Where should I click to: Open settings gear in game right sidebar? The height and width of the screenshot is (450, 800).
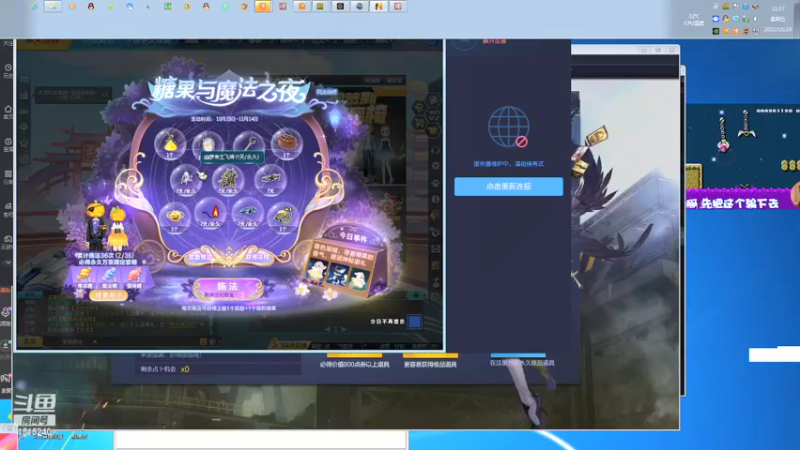pyautogui.click(x=435, y=166)
